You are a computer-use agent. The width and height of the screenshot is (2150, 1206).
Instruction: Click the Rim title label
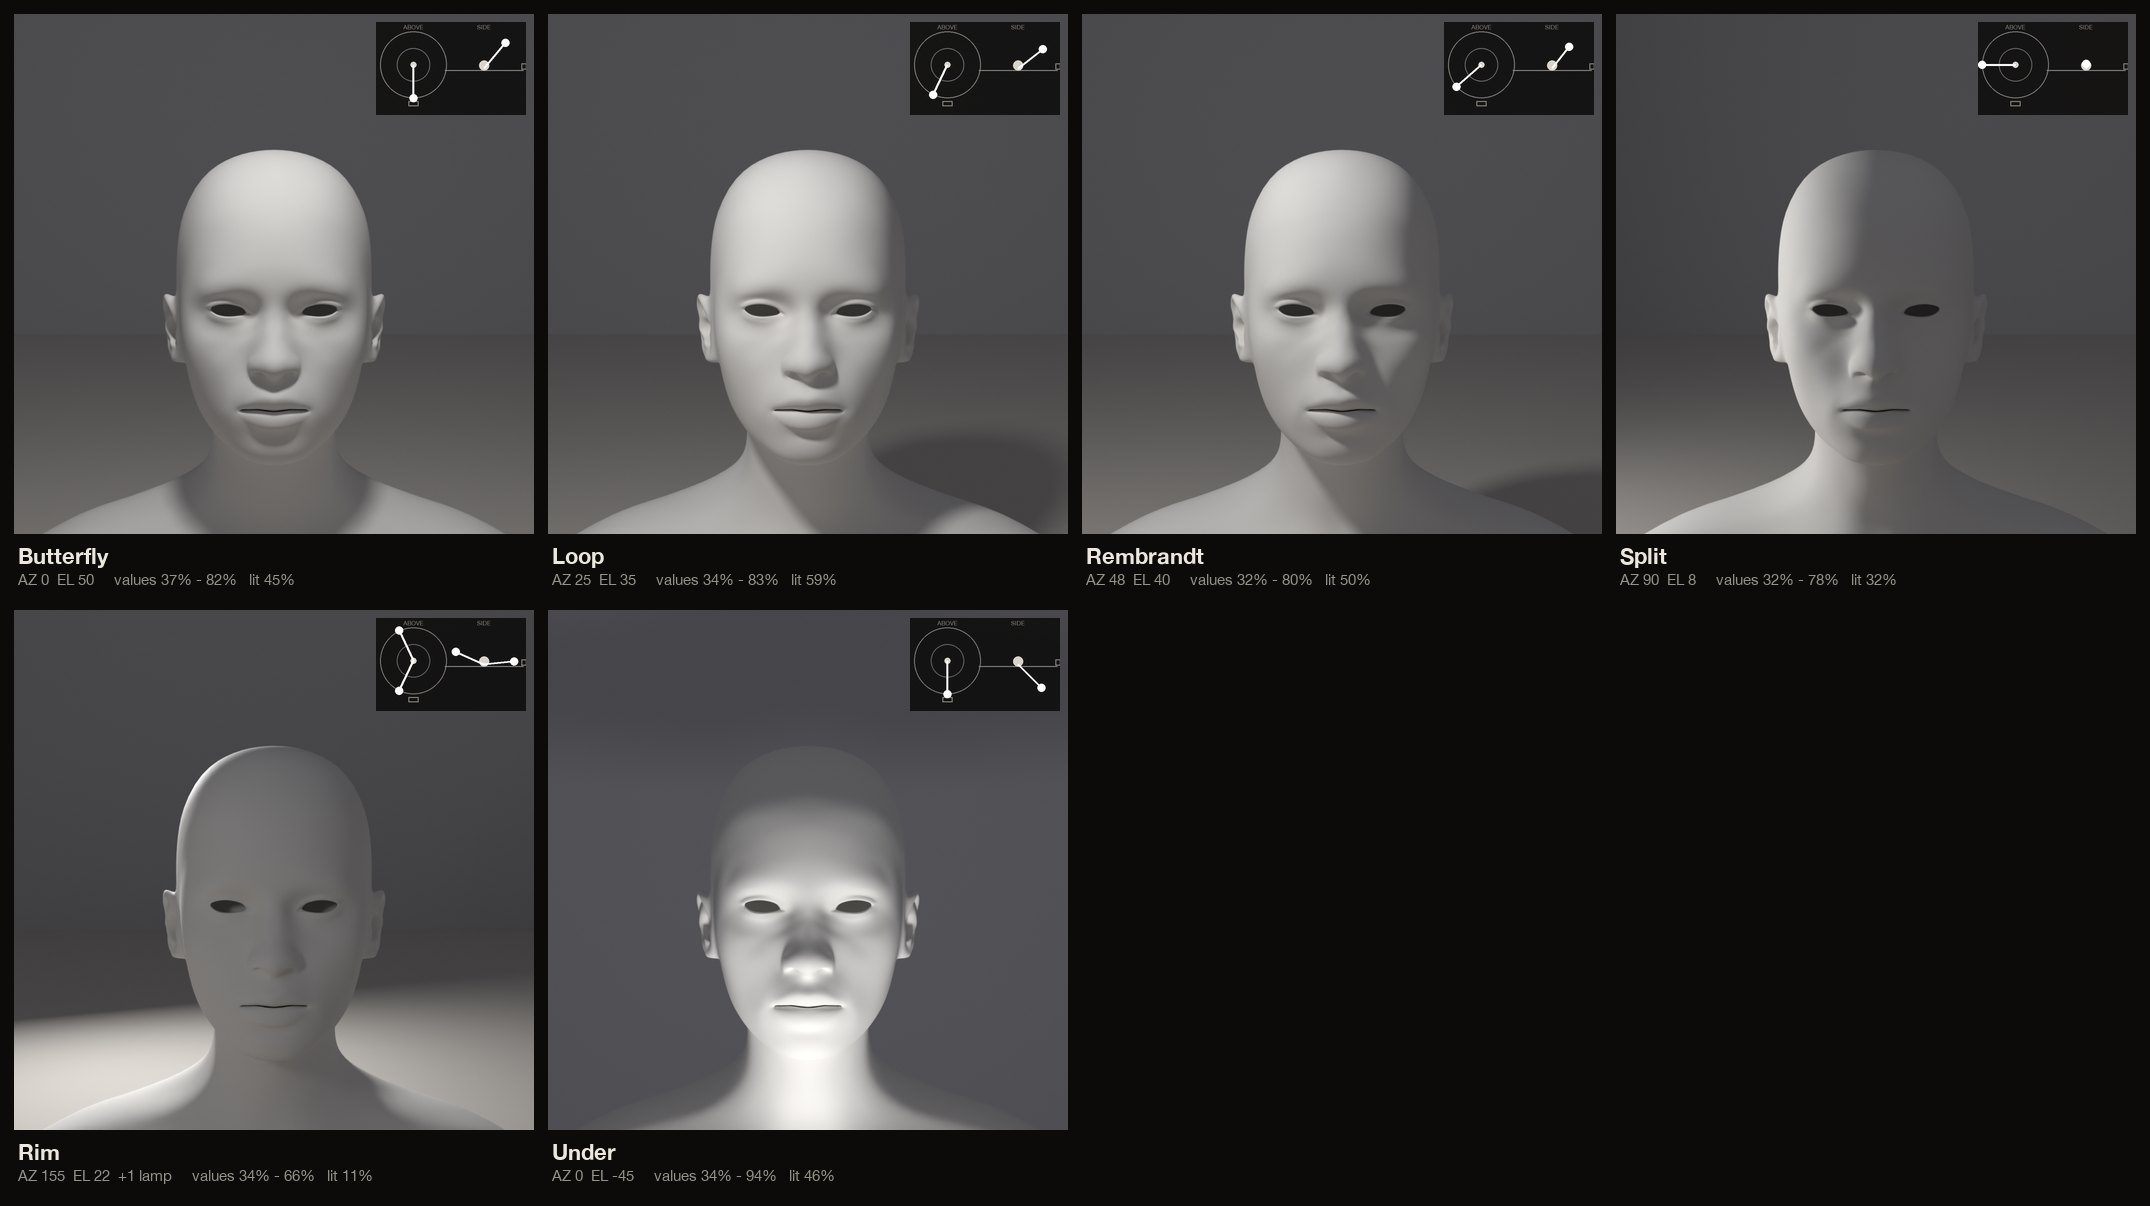pos(39,1152)
